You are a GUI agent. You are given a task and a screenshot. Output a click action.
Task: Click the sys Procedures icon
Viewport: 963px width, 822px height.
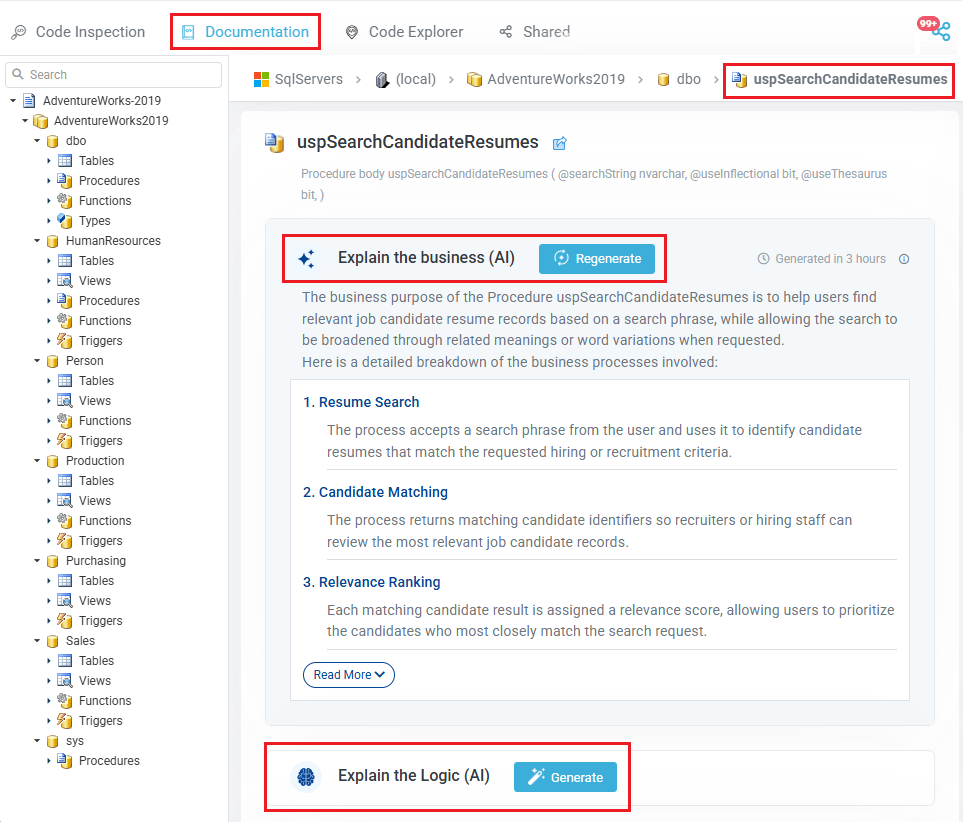click(64, 761)
